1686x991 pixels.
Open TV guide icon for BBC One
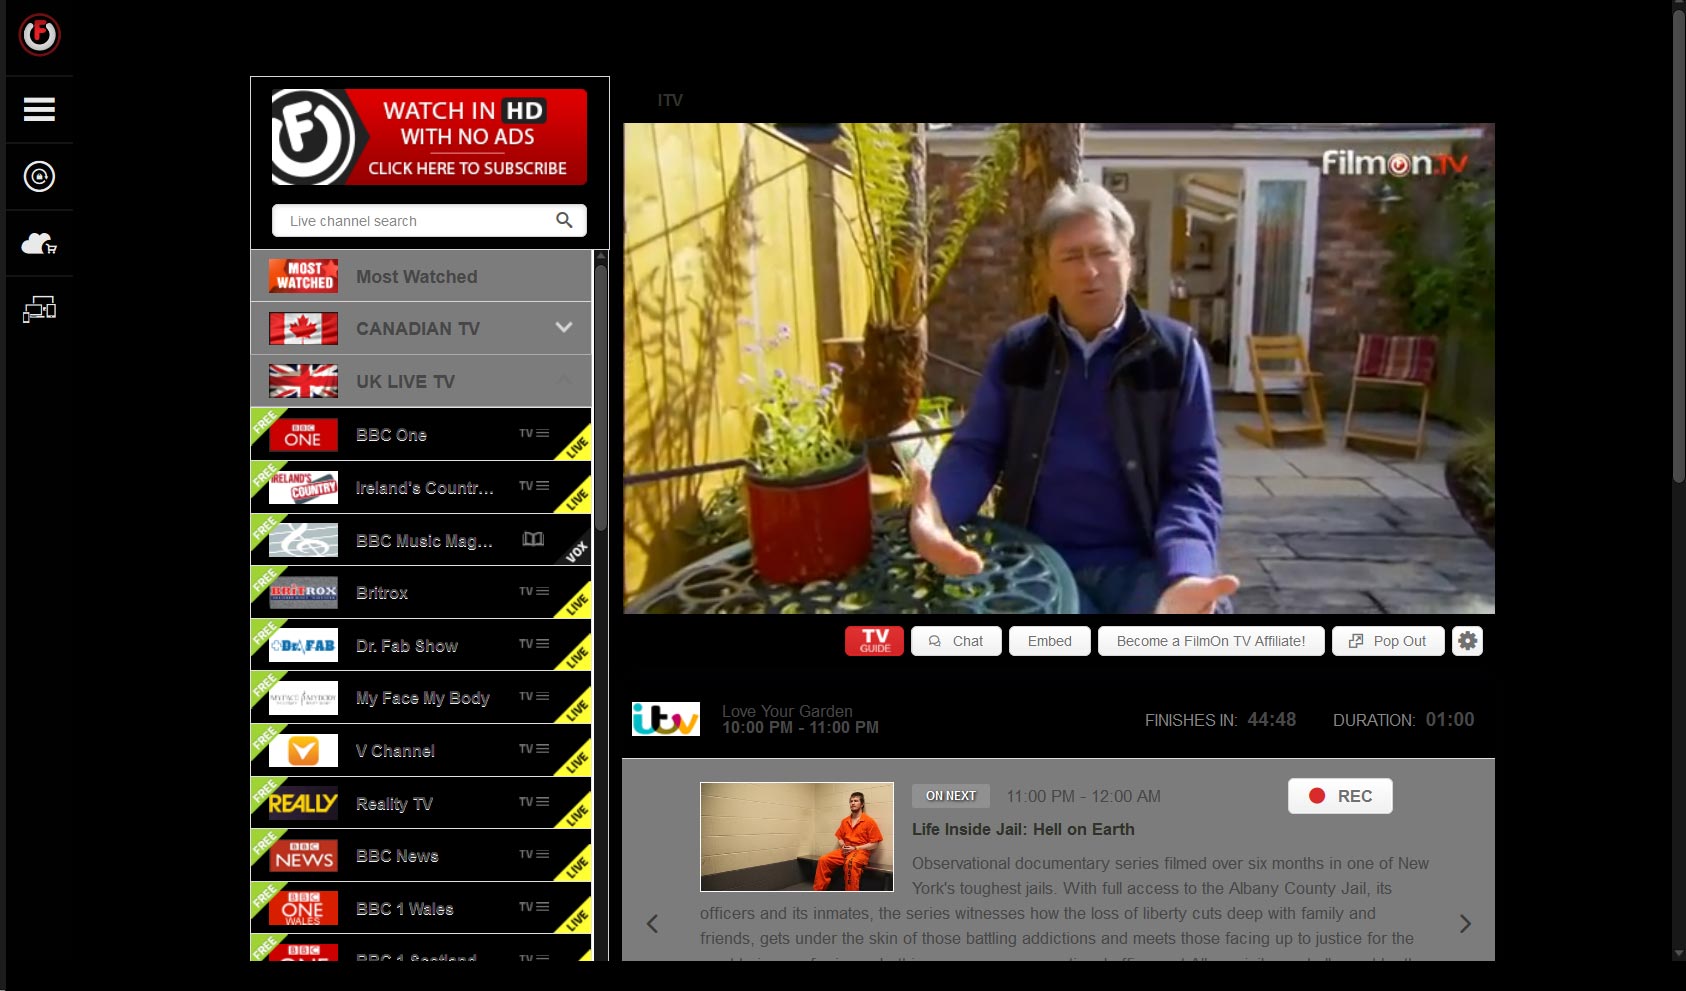pos(534,433)
